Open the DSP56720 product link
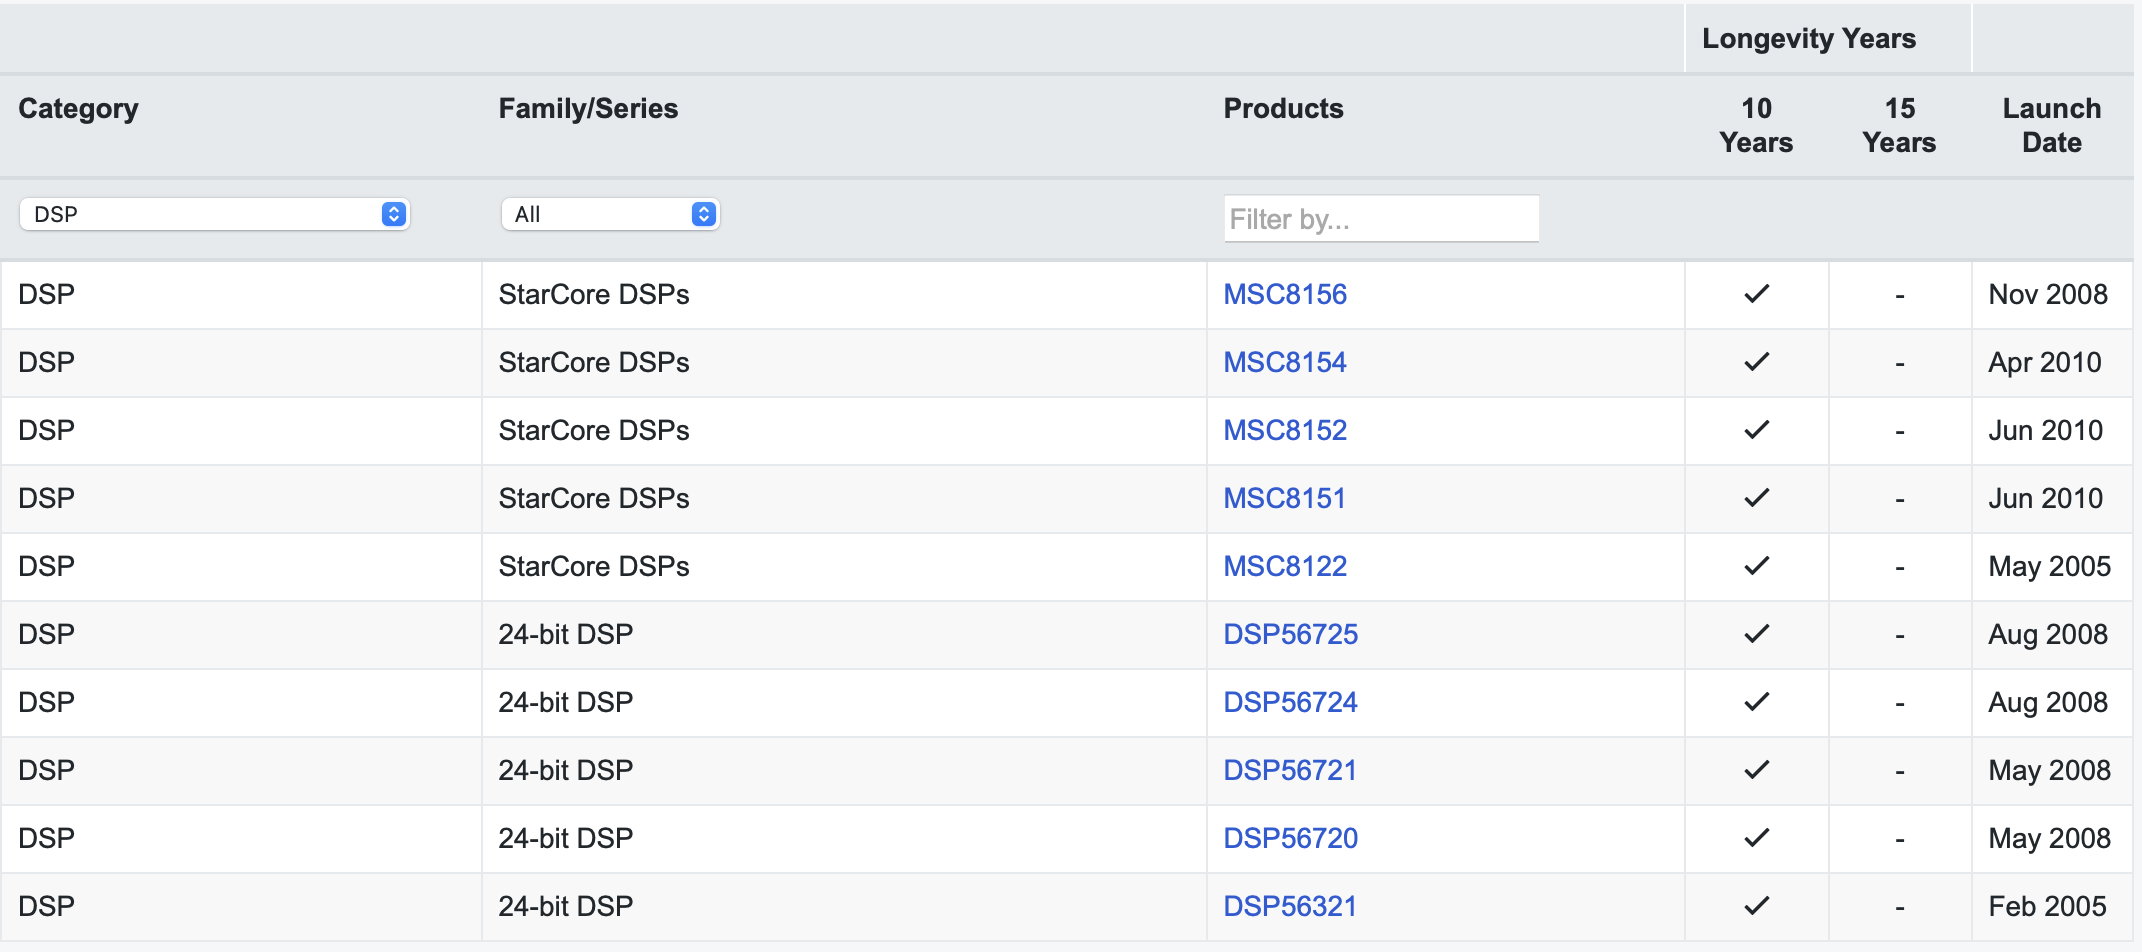The height and width of the screenshot is (952, 2142). click(1290, 838)
